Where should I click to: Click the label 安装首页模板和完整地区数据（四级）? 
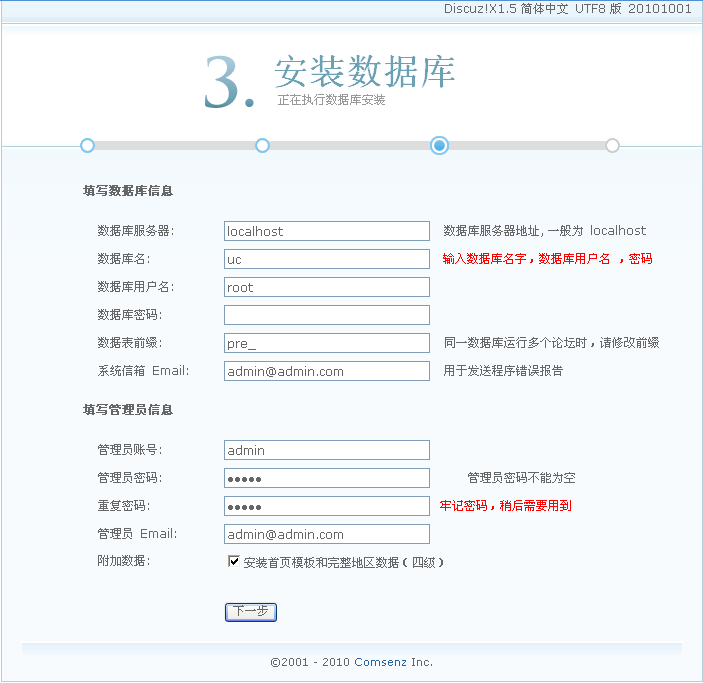point(344,562)
